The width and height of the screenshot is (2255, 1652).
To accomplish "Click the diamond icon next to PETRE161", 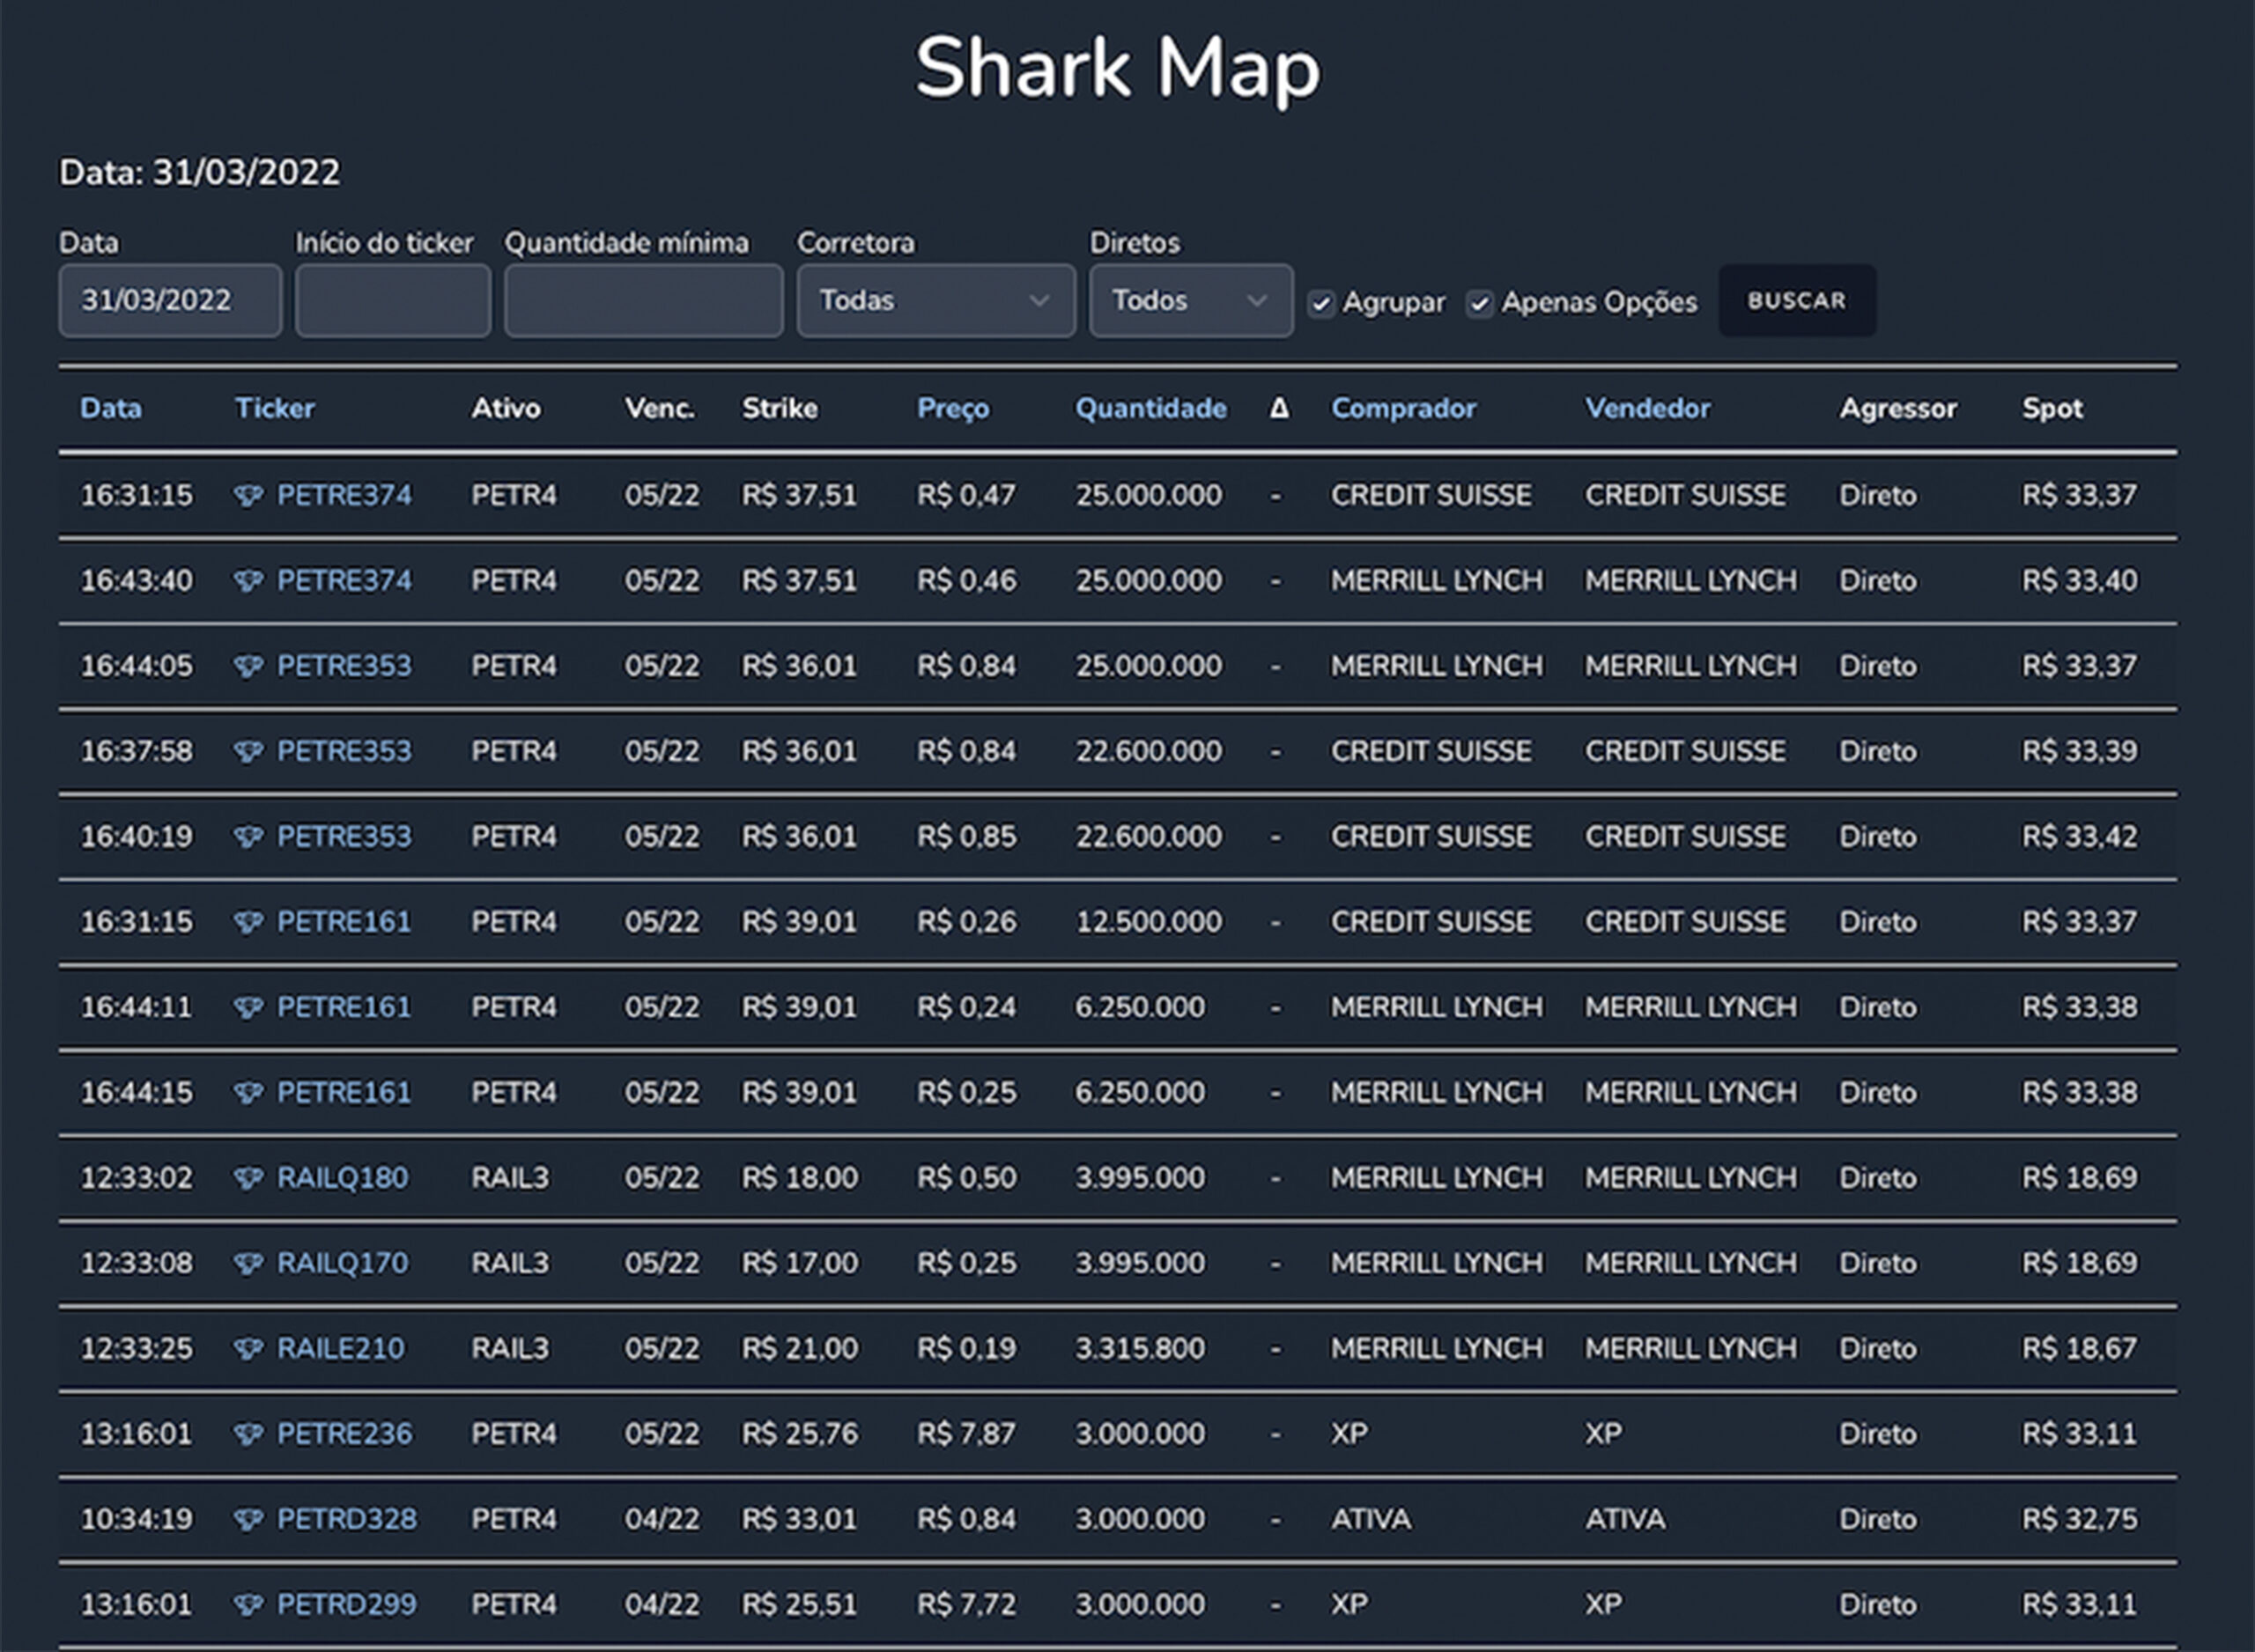I will click(250, 921).
